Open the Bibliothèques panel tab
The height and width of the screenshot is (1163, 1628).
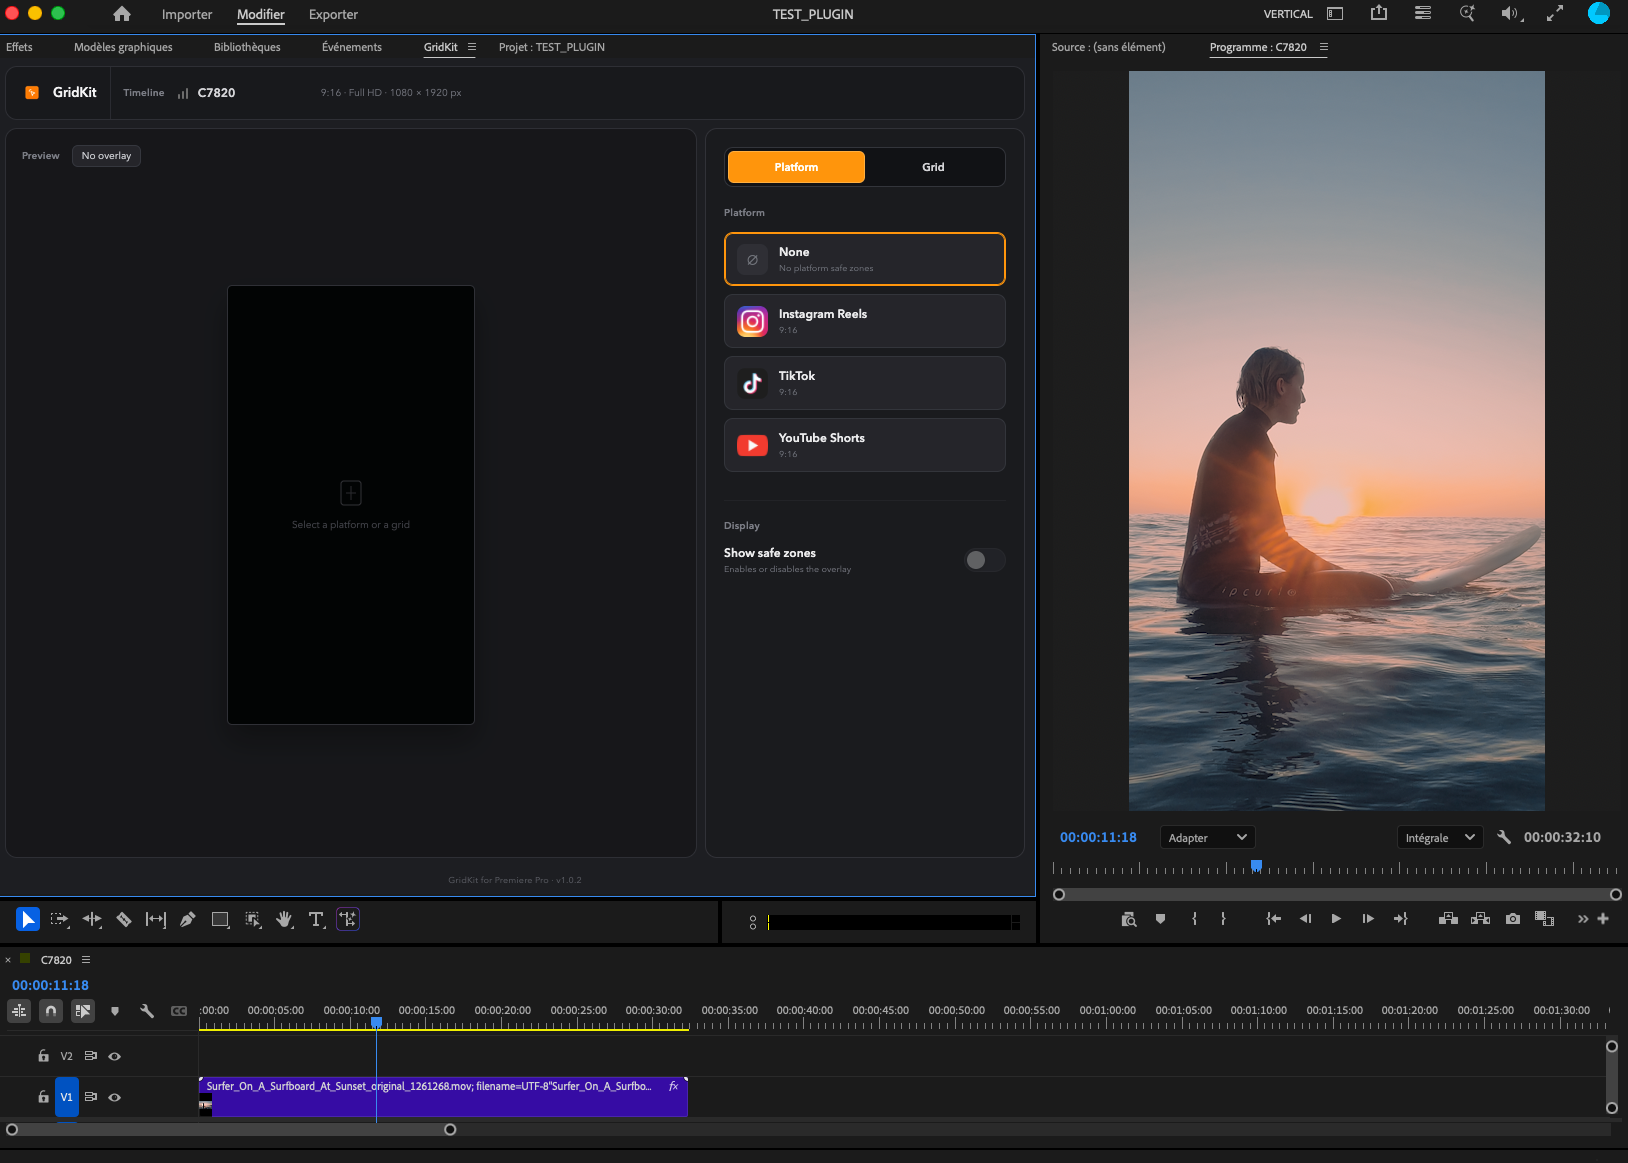[x=247, y=47]
